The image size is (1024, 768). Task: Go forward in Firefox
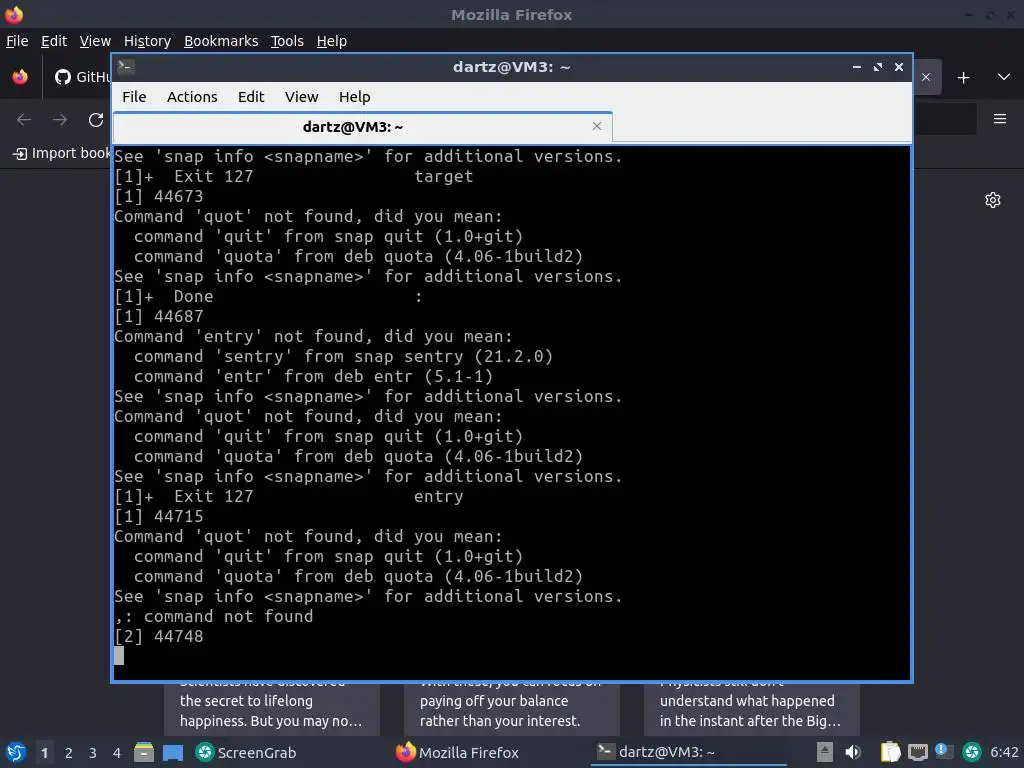(x=60, y=120)
